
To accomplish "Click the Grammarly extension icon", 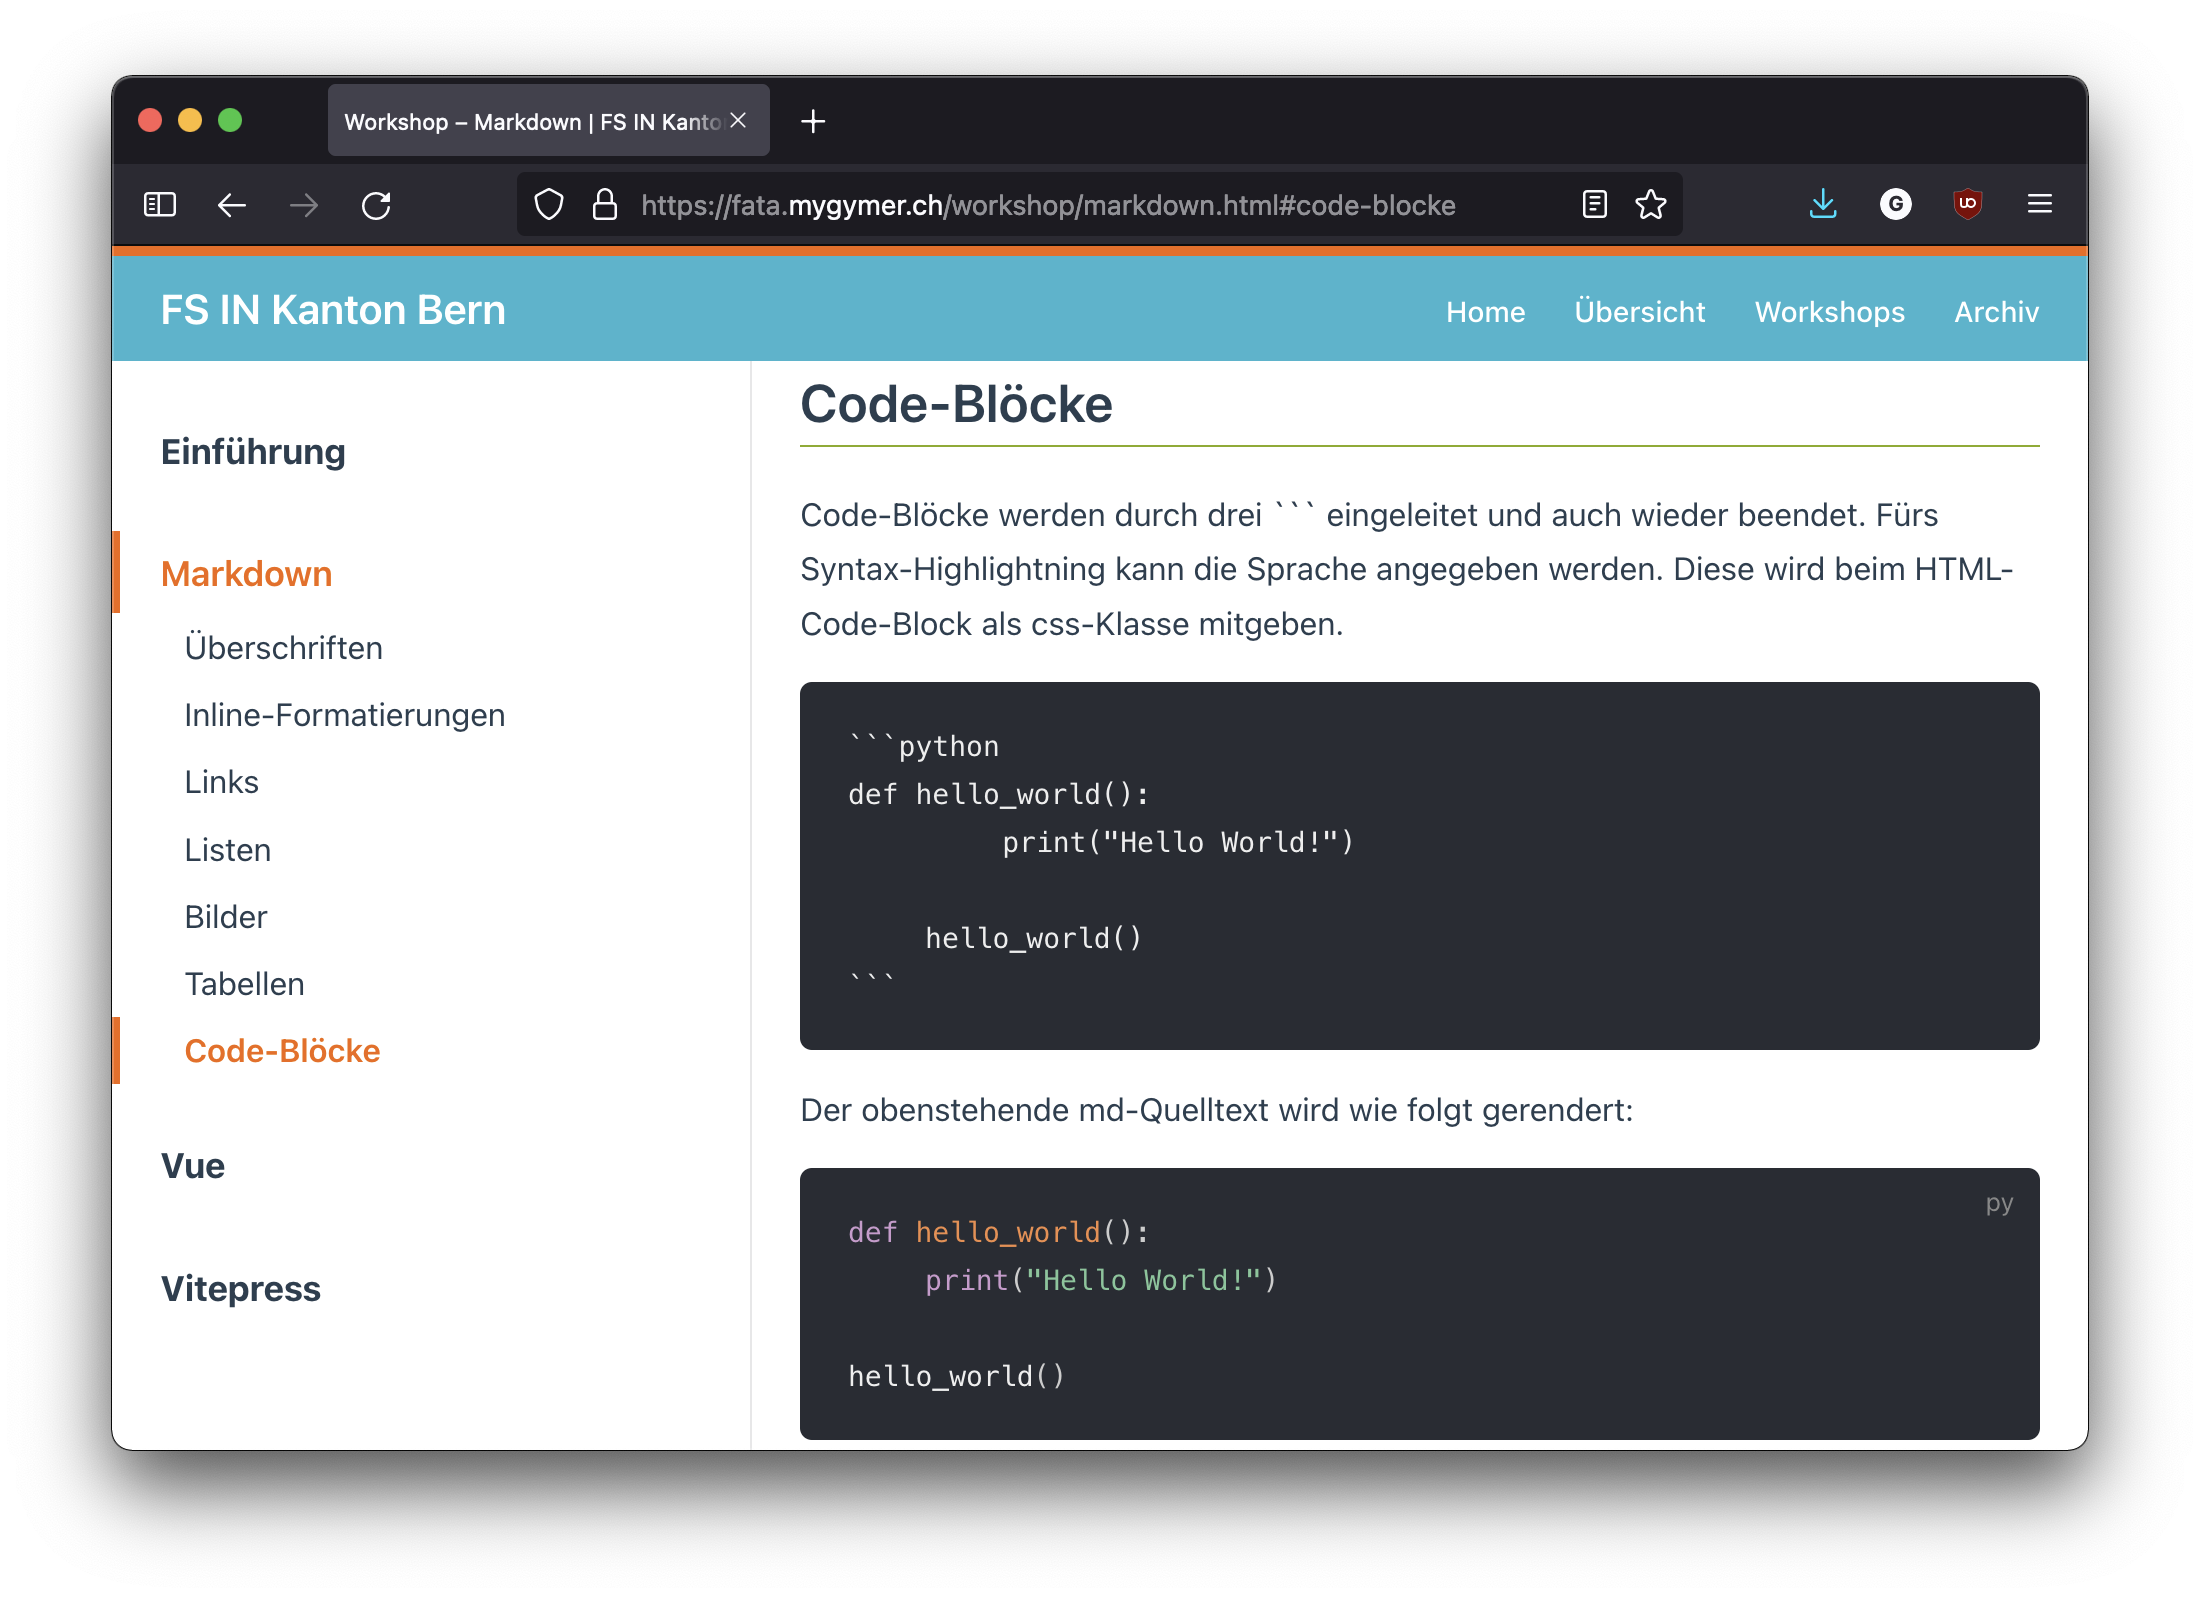I will click(1895, 204).
